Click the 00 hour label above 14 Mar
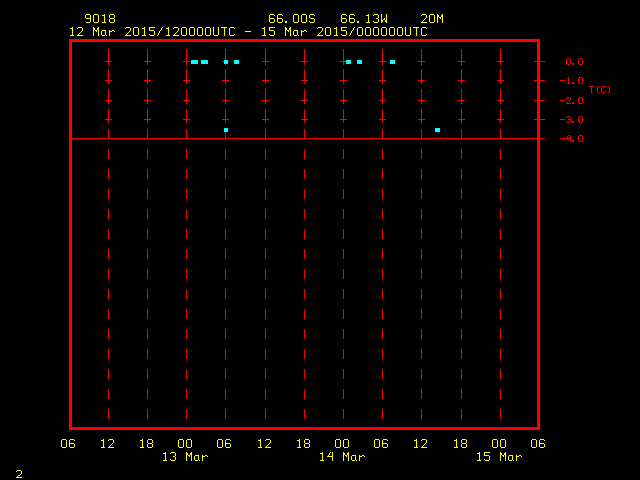 click(x=342, y=444)
